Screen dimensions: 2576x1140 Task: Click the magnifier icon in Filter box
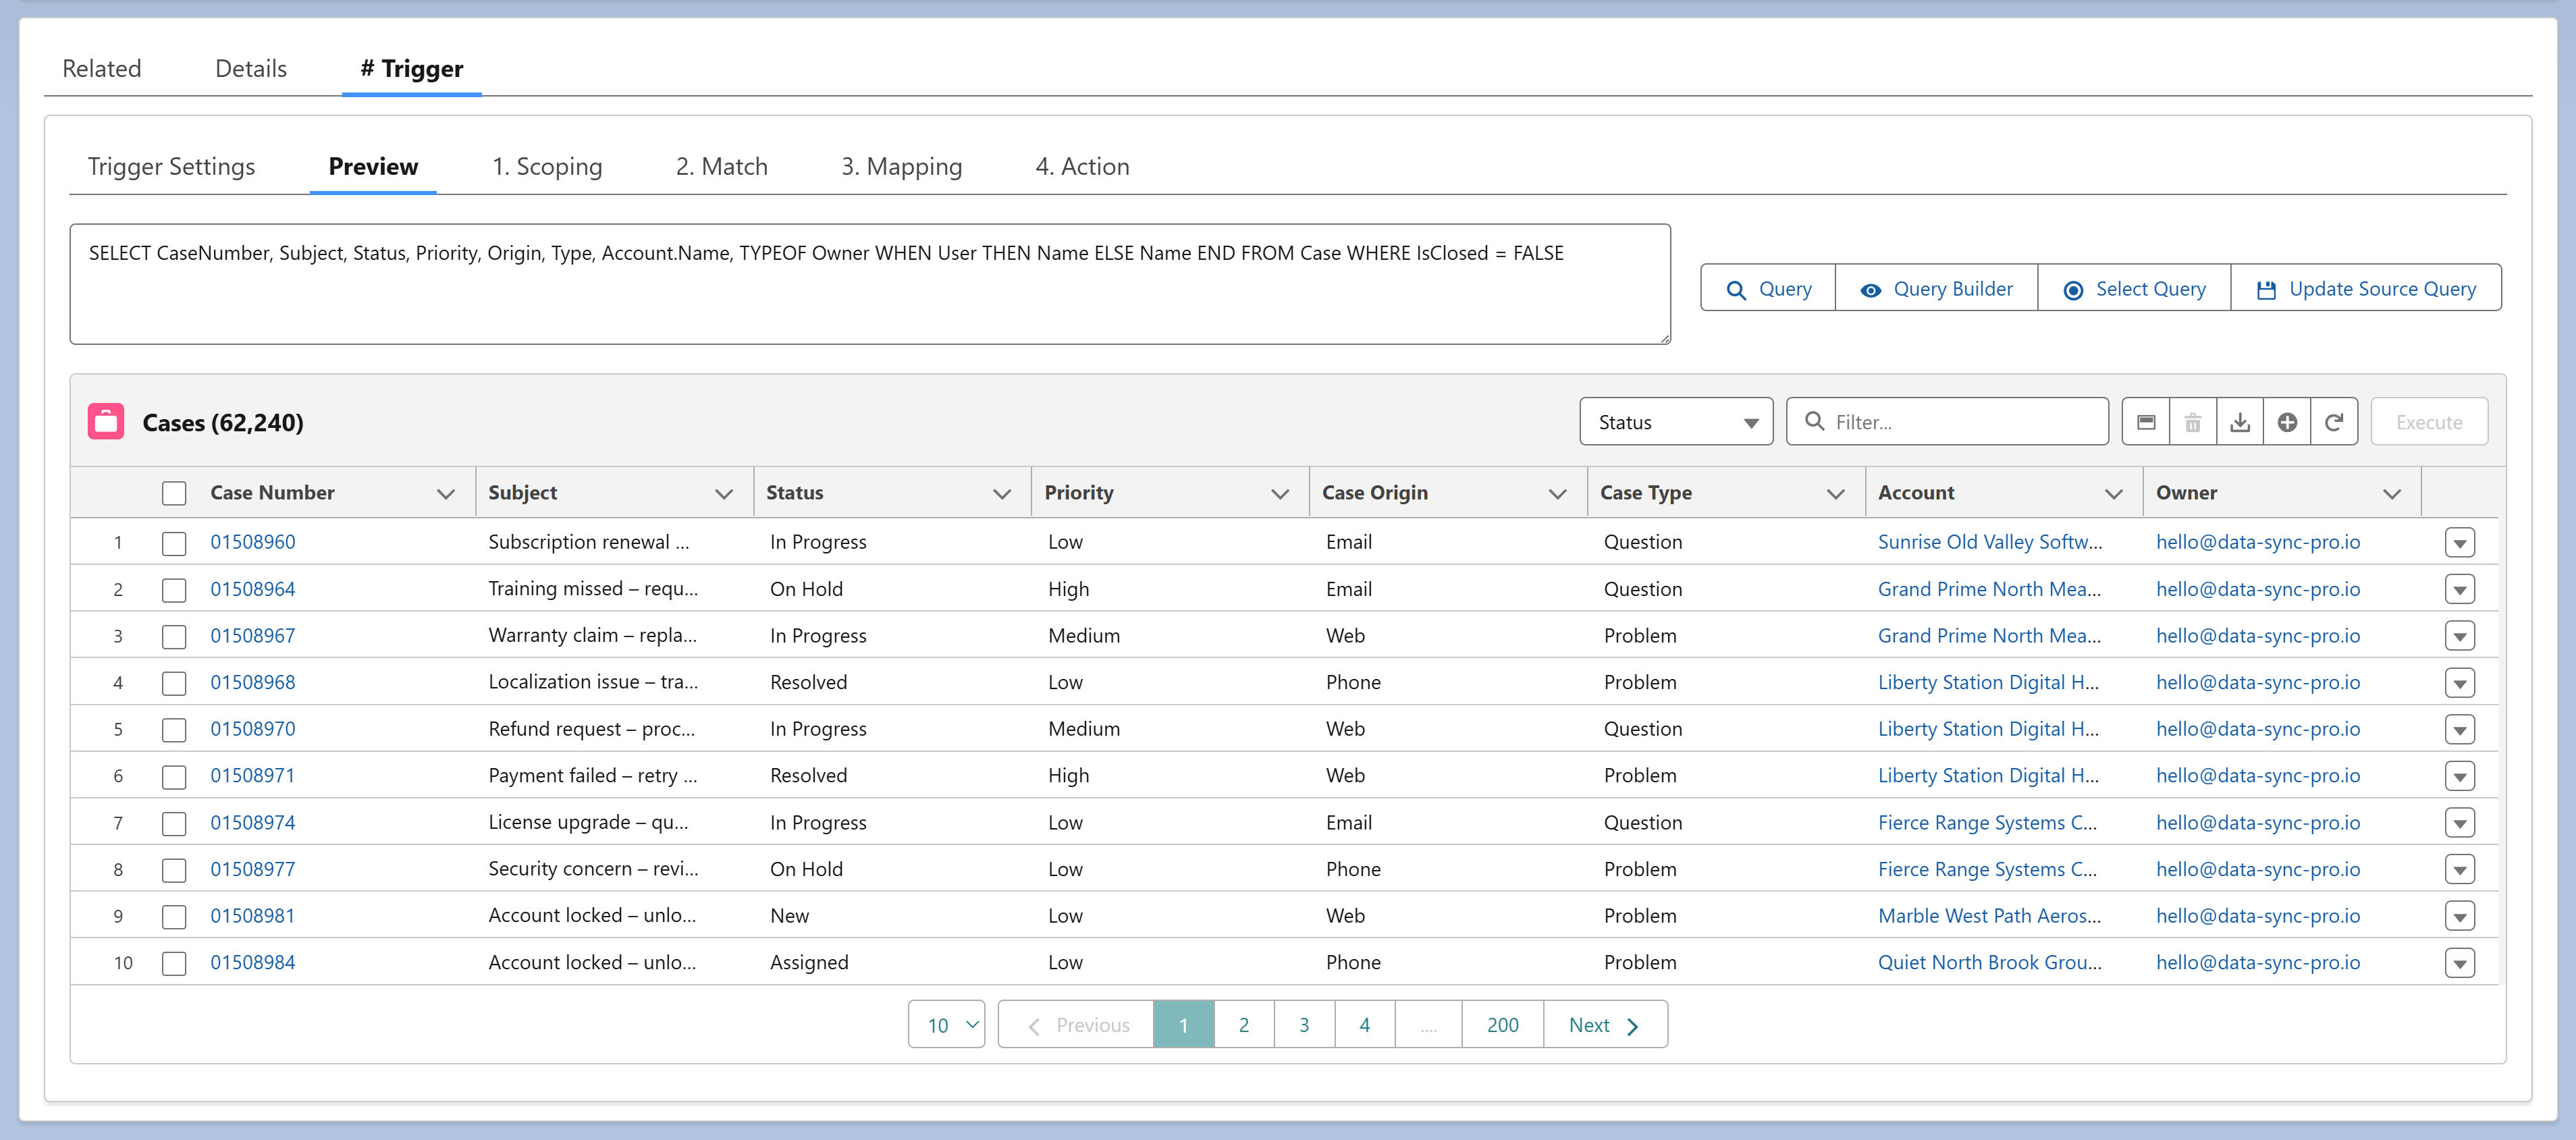[1814, 421]
